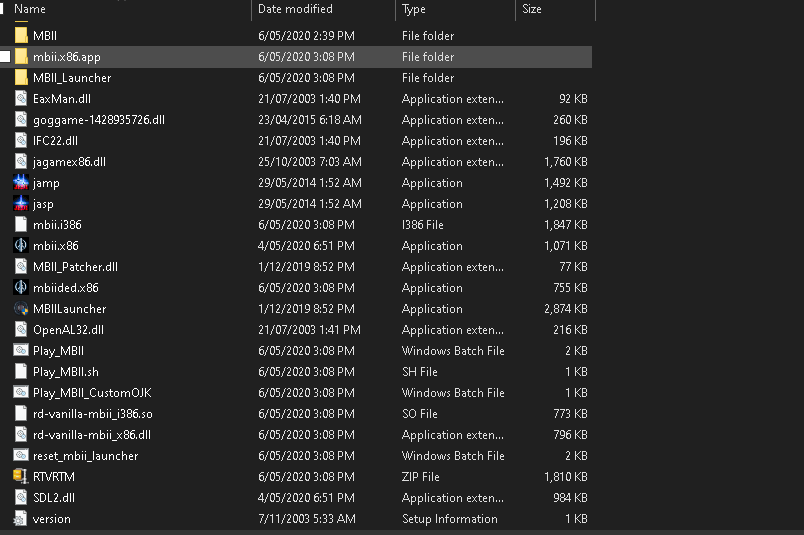Select the MBIILauncher application icon

pyautogui.click(x=21, y=309)
